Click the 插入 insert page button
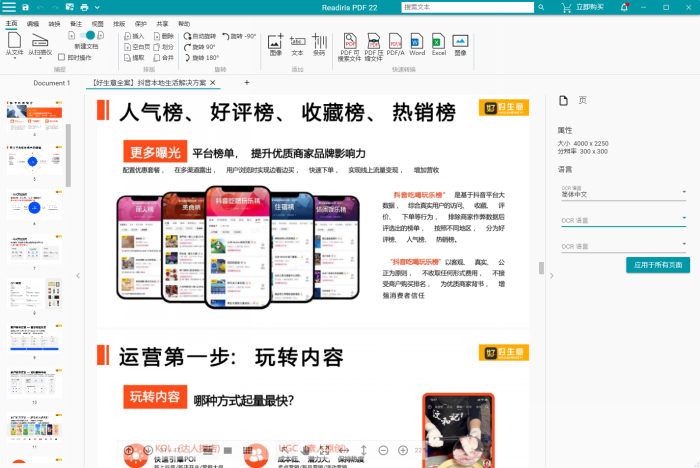The width and height of the screenshot is (700, 468). coord(134,36)
